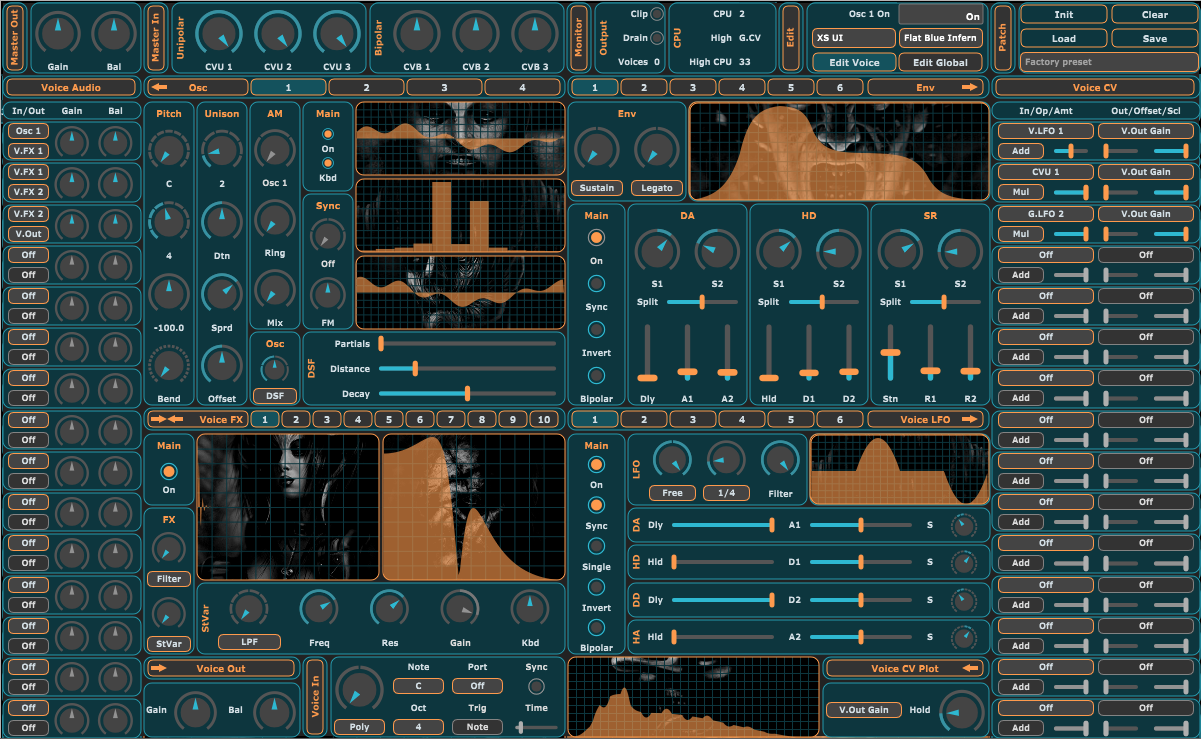Open the XS UI dropdown
The height and width of the screenshot is (739, 1201).
853,38
